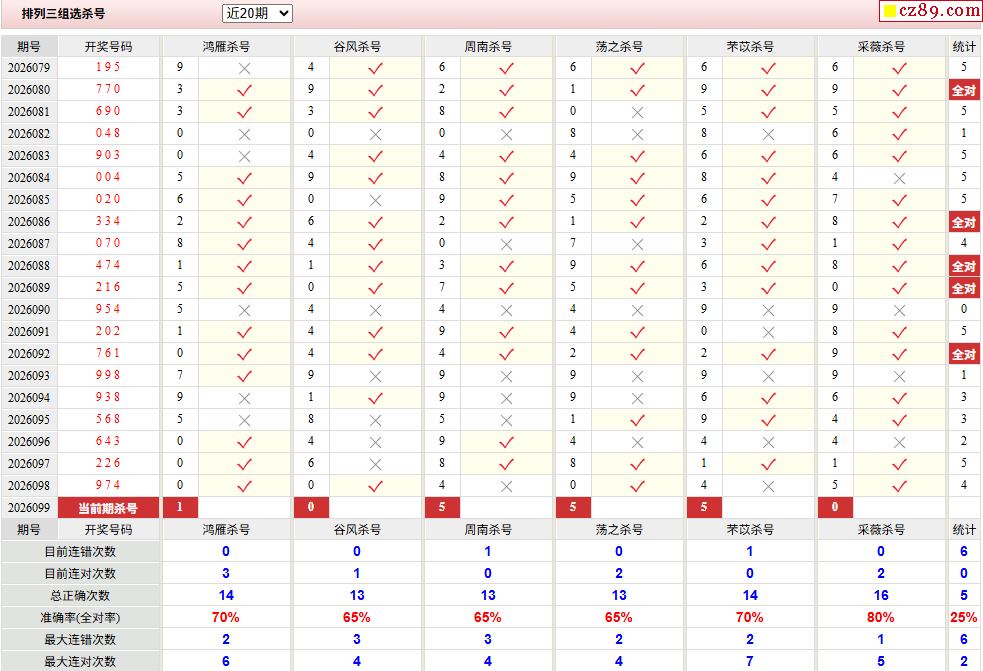Open the 近20期 period dropdown
The image size is (983, 671).
point(257,13)
